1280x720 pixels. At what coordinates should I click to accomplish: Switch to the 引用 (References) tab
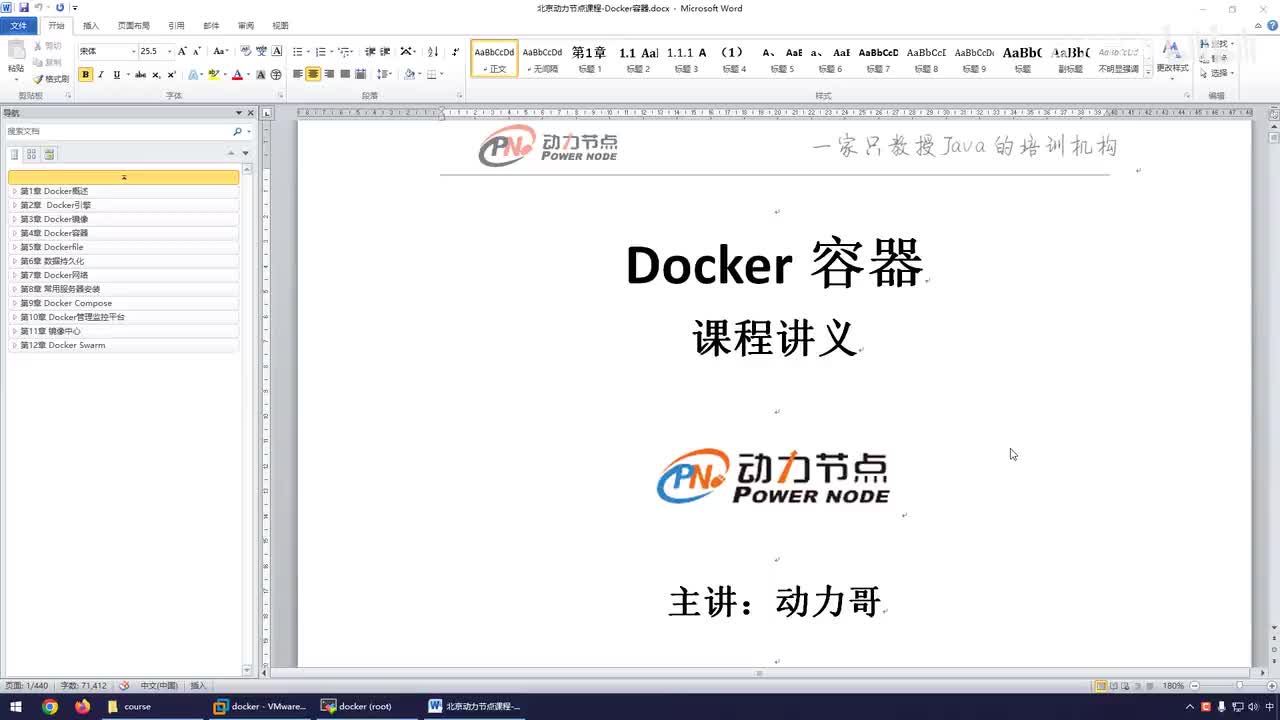176,26
